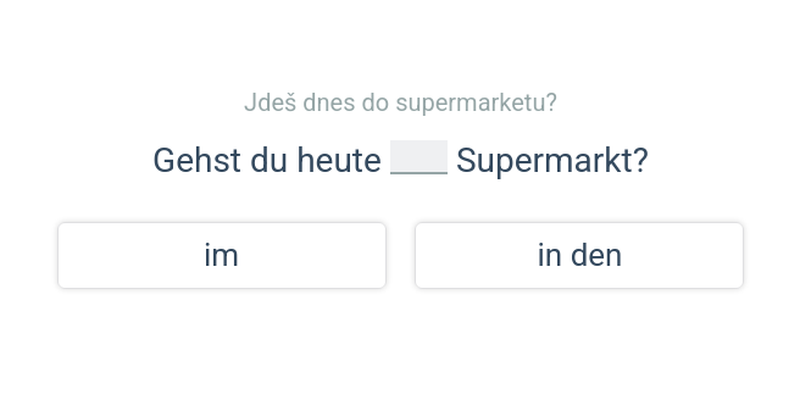
Task: Choose the "im" answer button
Action: 221,256
